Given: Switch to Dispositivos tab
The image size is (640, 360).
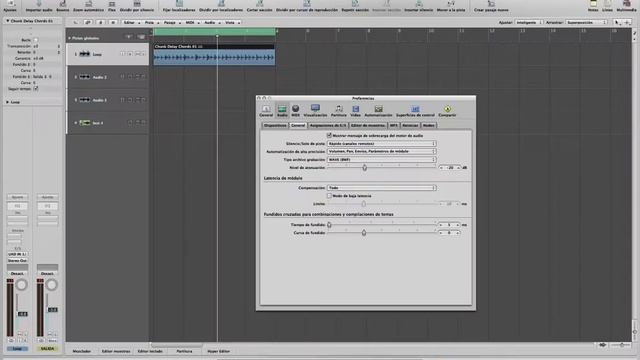Looking at the screenshot, I should coord(275,125).
